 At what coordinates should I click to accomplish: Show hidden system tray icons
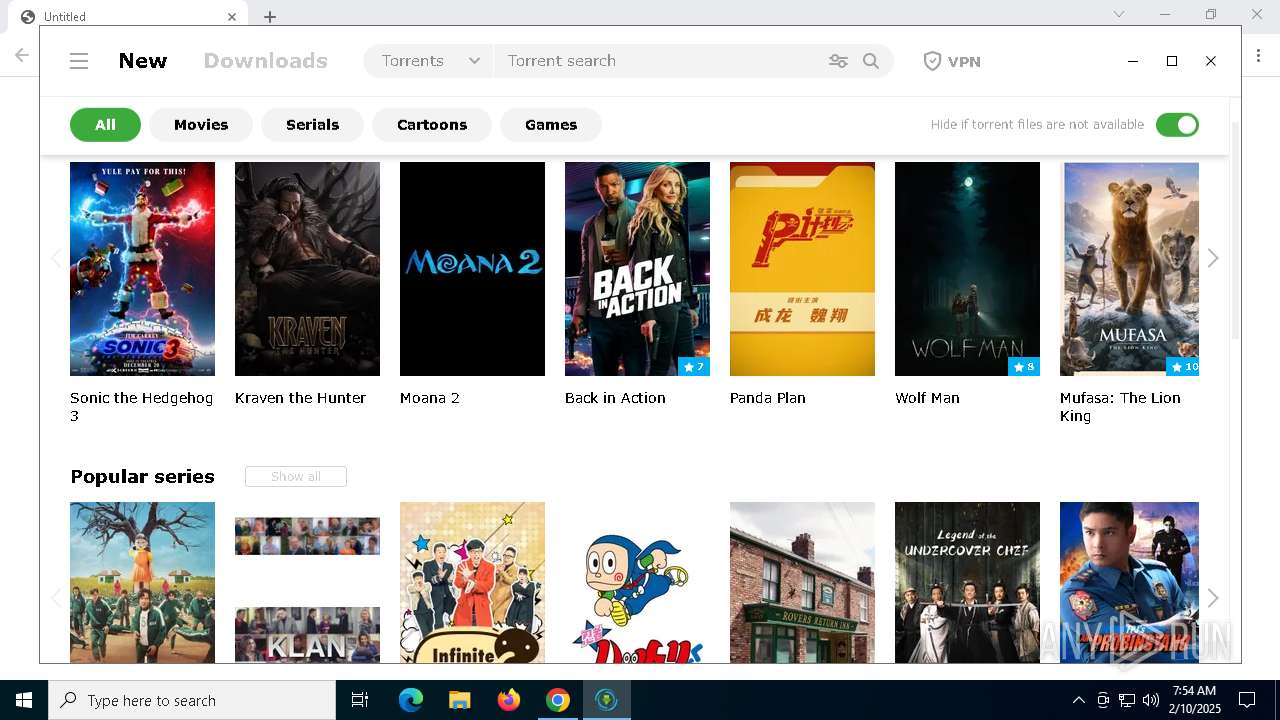coord(1079,700)
